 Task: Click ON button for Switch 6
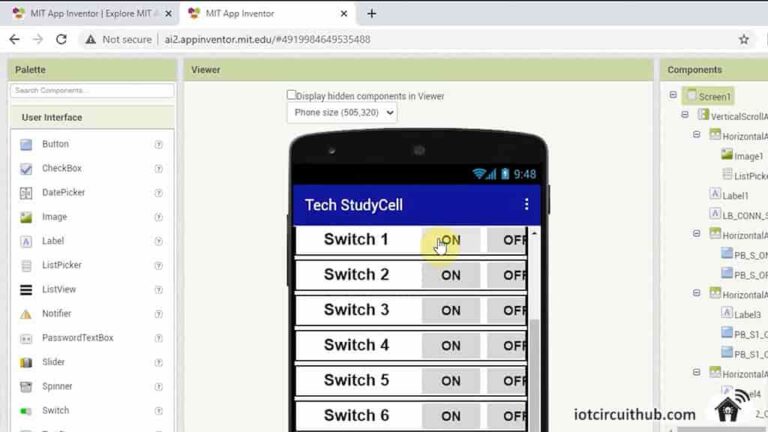[451, 416]
